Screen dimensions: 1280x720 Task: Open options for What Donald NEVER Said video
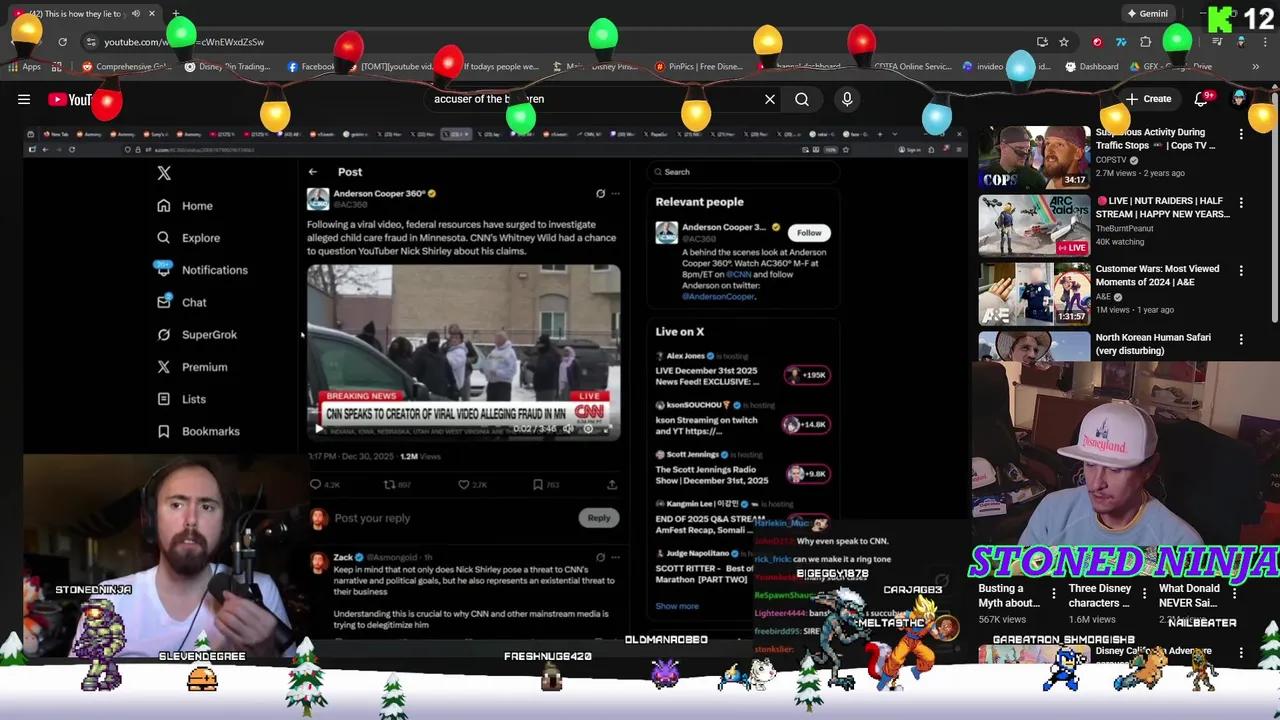[x=1235, y=594]
